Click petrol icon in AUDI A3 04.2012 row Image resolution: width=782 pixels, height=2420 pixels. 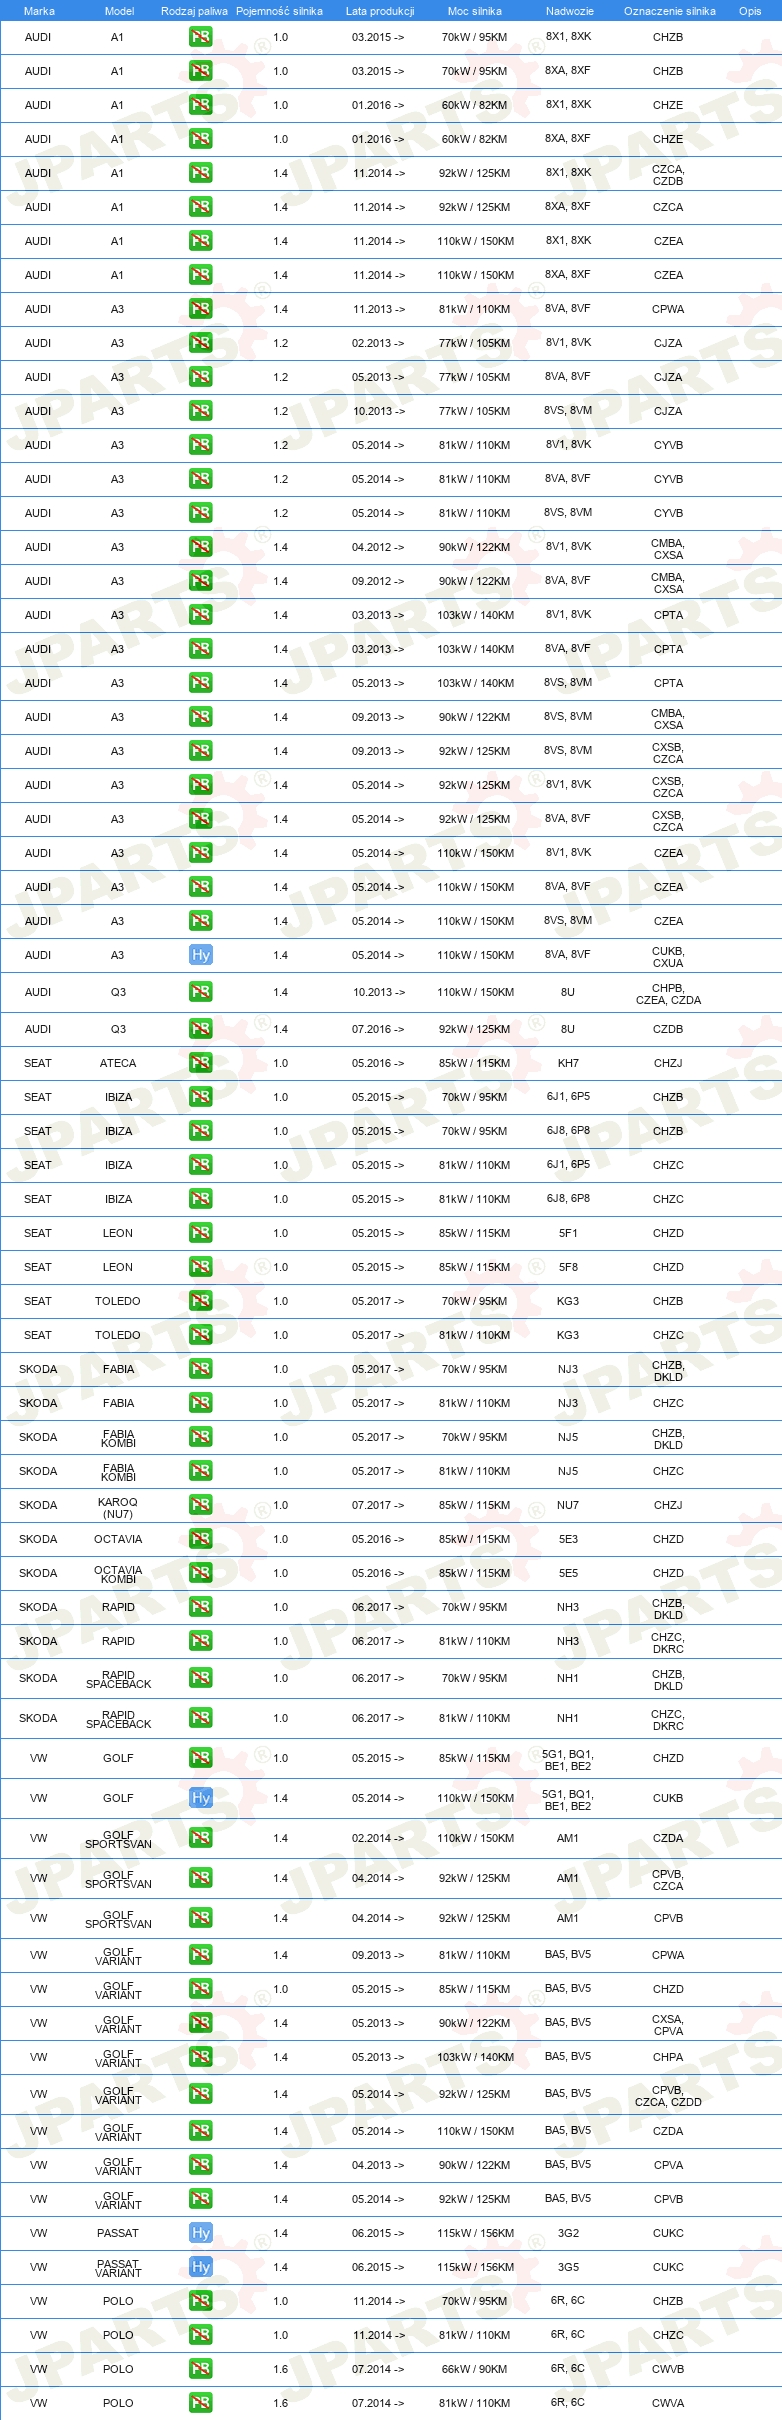pos(200,547)
